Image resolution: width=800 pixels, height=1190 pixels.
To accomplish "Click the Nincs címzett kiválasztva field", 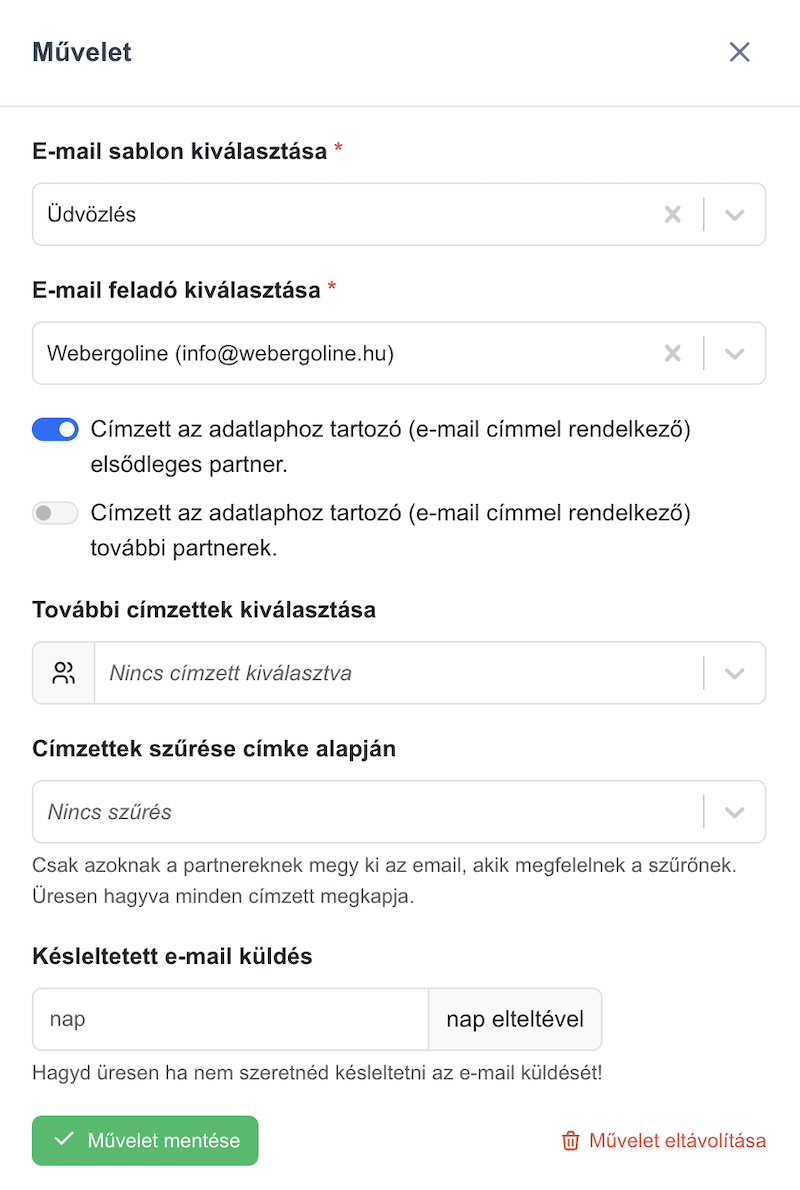I will [x=398, y=673].
